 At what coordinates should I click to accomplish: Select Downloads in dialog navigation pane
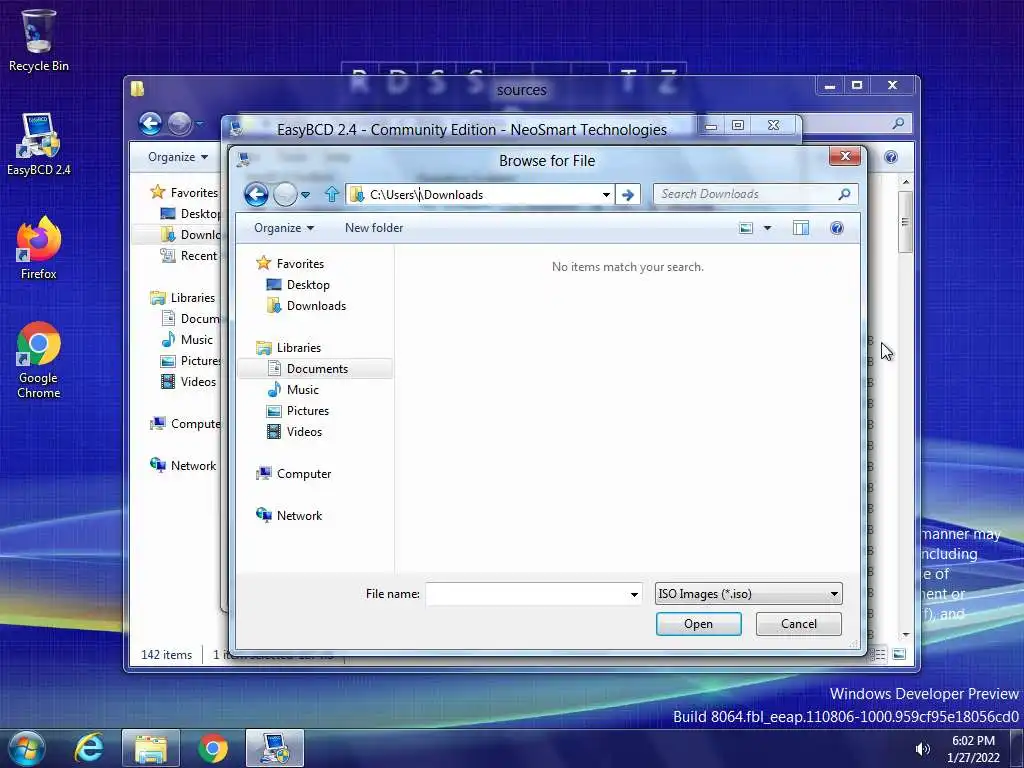[306, 306]
